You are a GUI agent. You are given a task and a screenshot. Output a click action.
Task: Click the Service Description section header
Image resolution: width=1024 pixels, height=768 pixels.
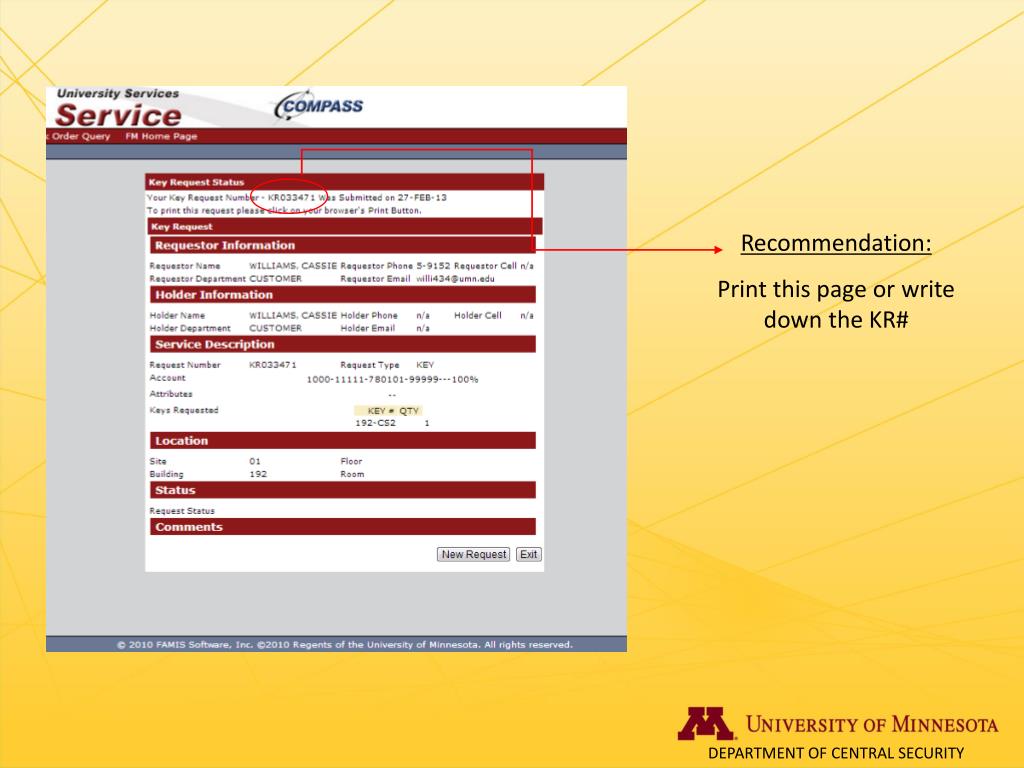pyautogui.click(x=343, y=344)
